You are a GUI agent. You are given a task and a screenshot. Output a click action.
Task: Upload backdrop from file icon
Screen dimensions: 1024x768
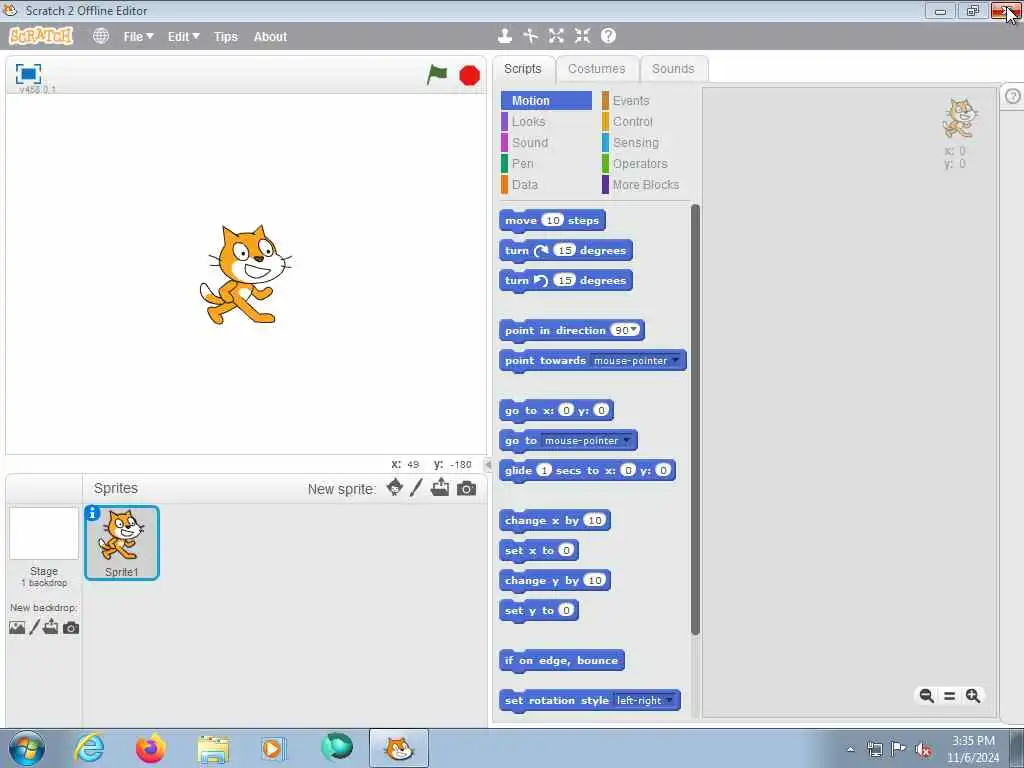click(50, 627)
